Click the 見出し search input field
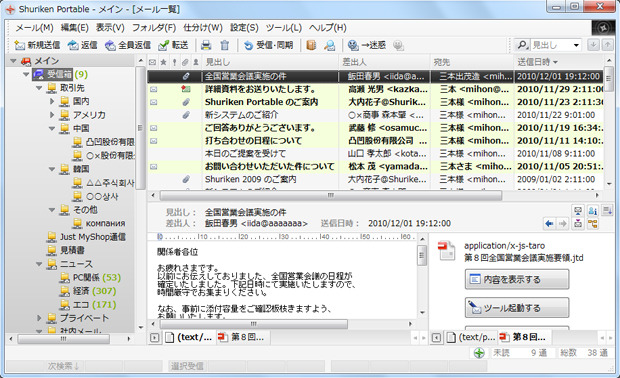The width and height of the screenshot is (620, 378). coord(551,45)
